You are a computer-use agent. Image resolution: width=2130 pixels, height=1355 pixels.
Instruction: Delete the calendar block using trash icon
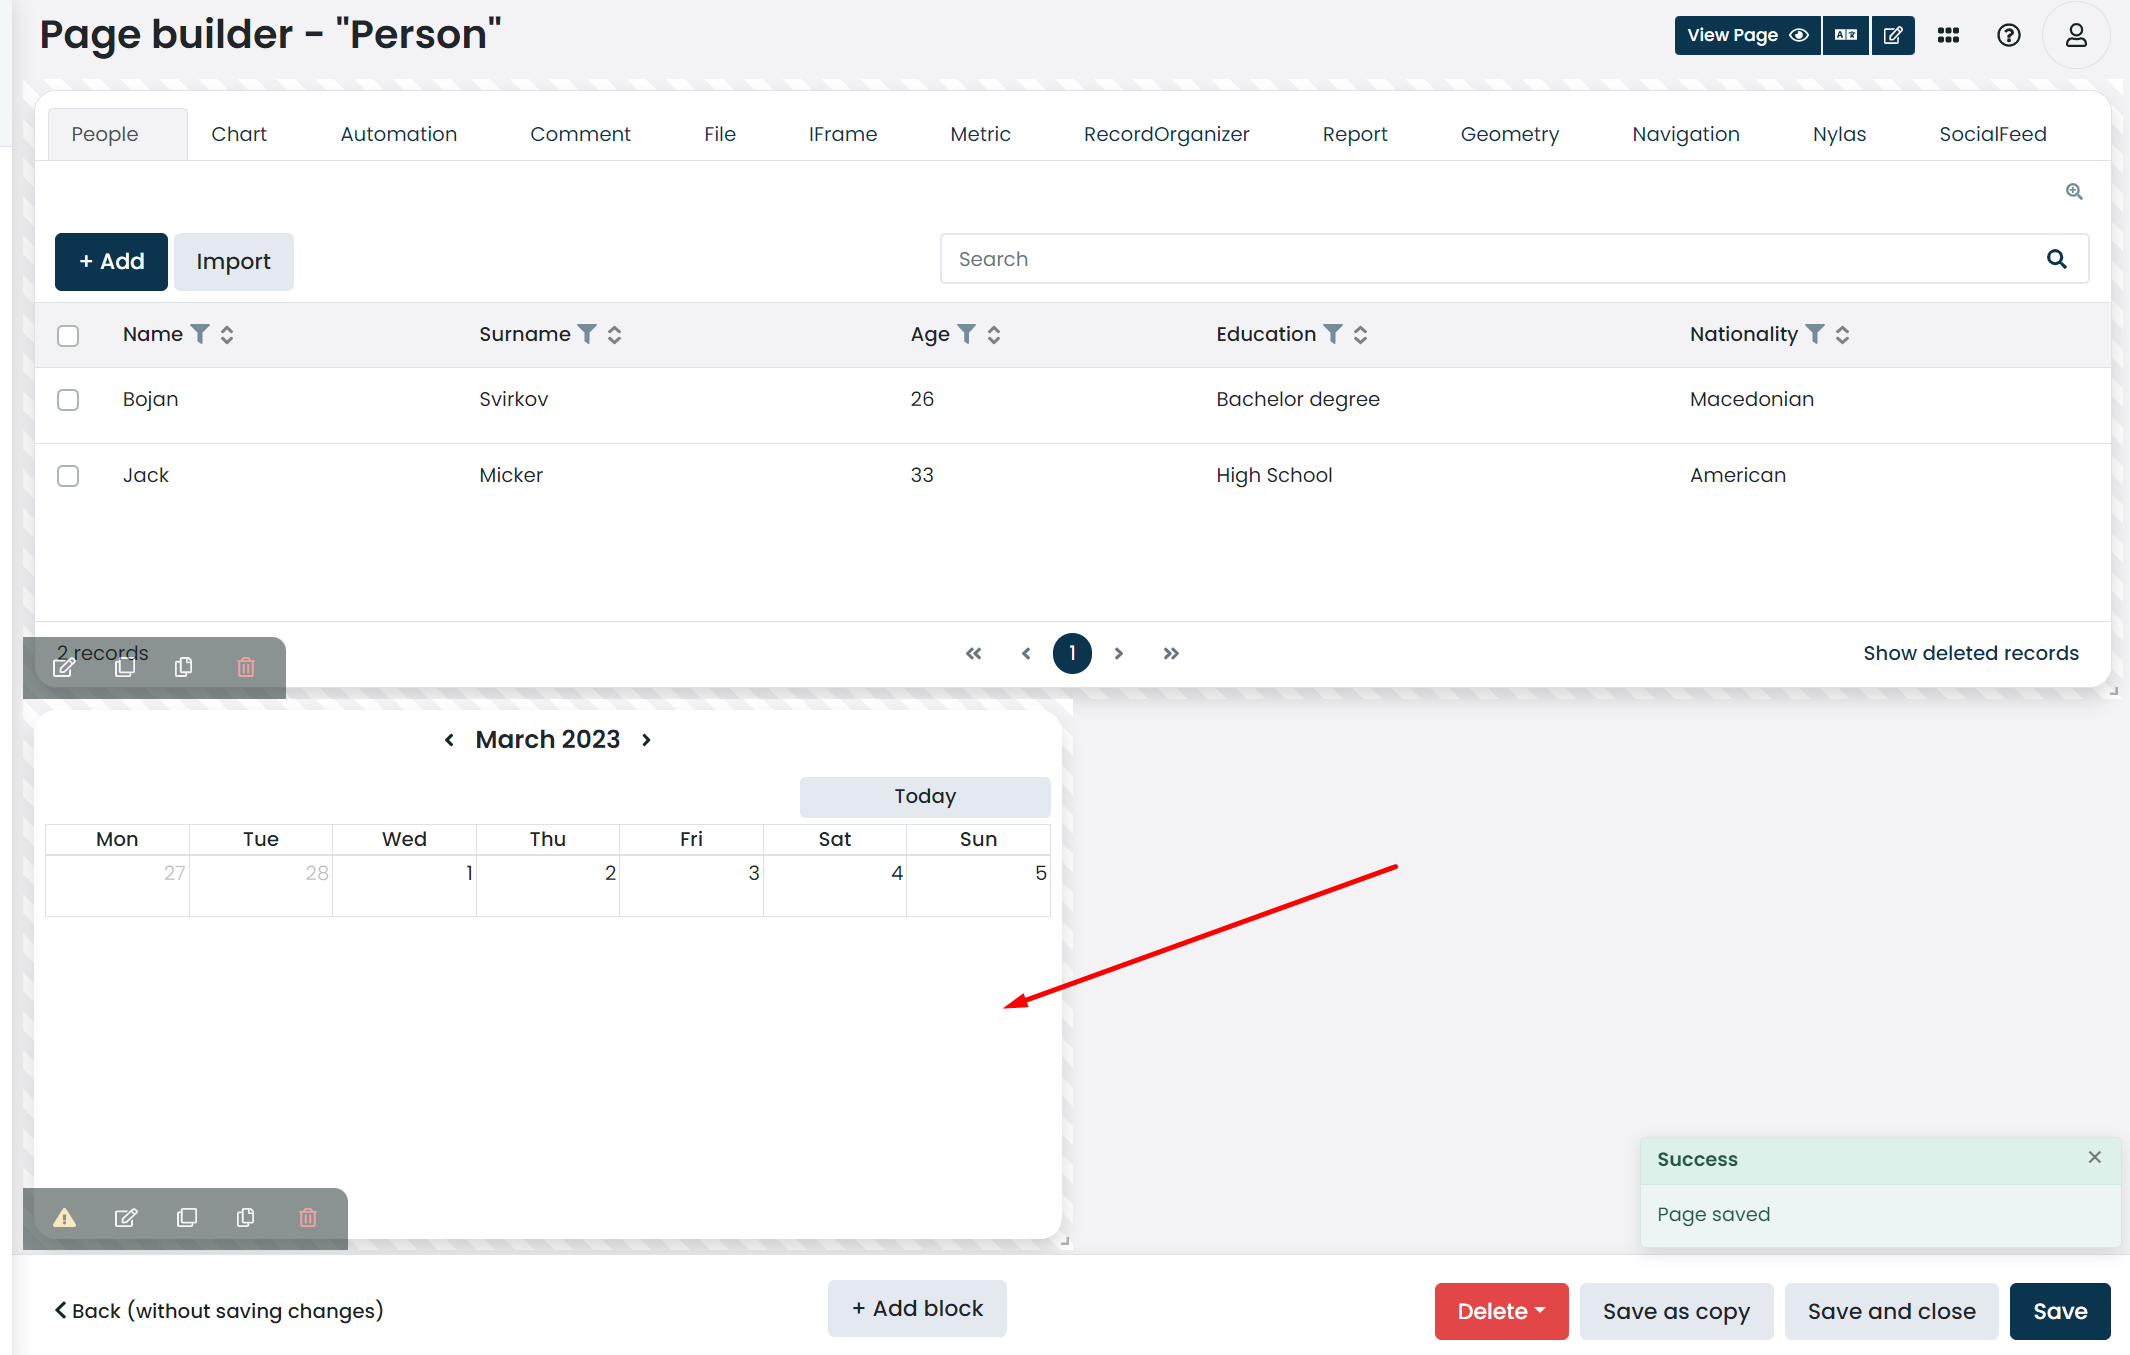(x=307, y=1218)
